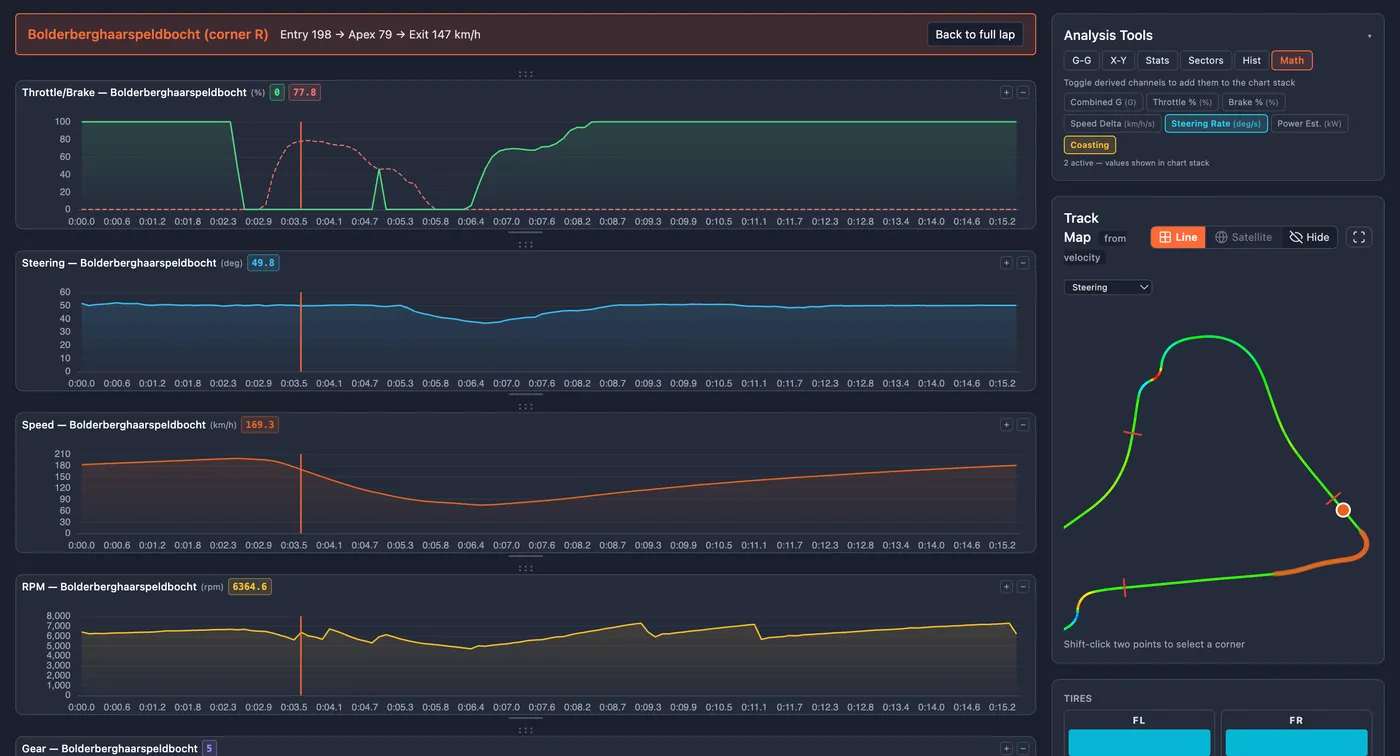The width and height of the screenshot is (1400, 756).
Task: Disable the Coasting derived channel
Action: (x=1089, y=145)
